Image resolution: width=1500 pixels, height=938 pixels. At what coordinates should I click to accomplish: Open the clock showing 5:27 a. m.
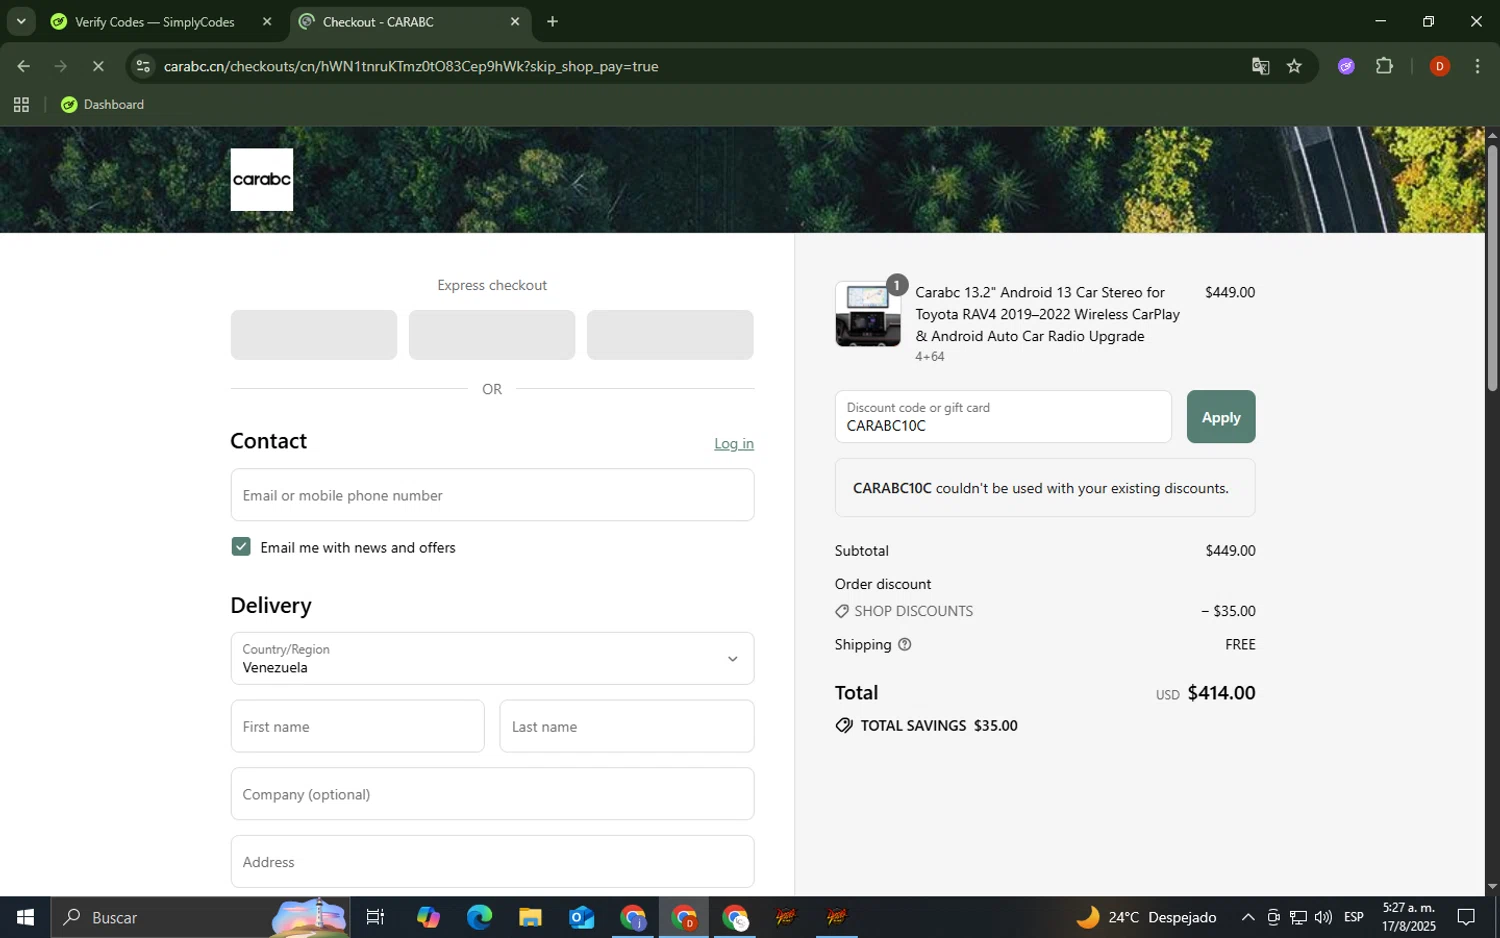pos(1409,917)
